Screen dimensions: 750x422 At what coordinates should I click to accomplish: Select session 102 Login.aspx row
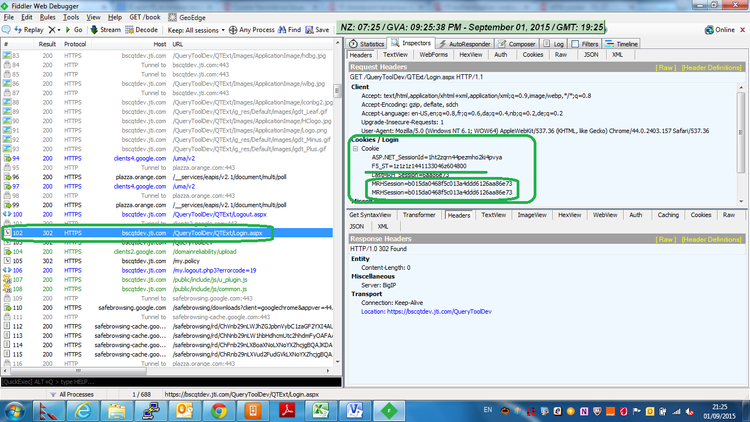(167, 233)
